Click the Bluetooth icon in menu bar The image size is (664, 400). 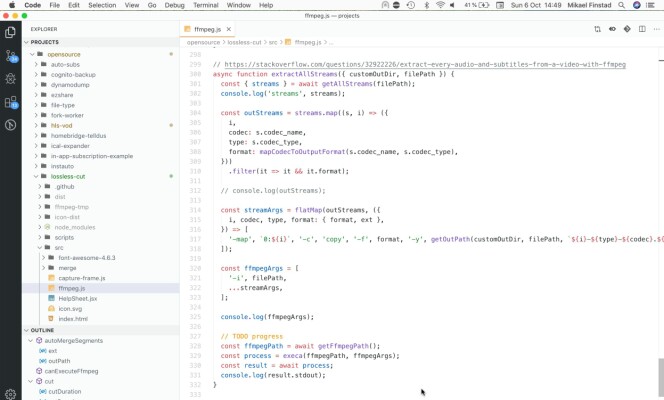pyautogui.click(x=427, y=5)
